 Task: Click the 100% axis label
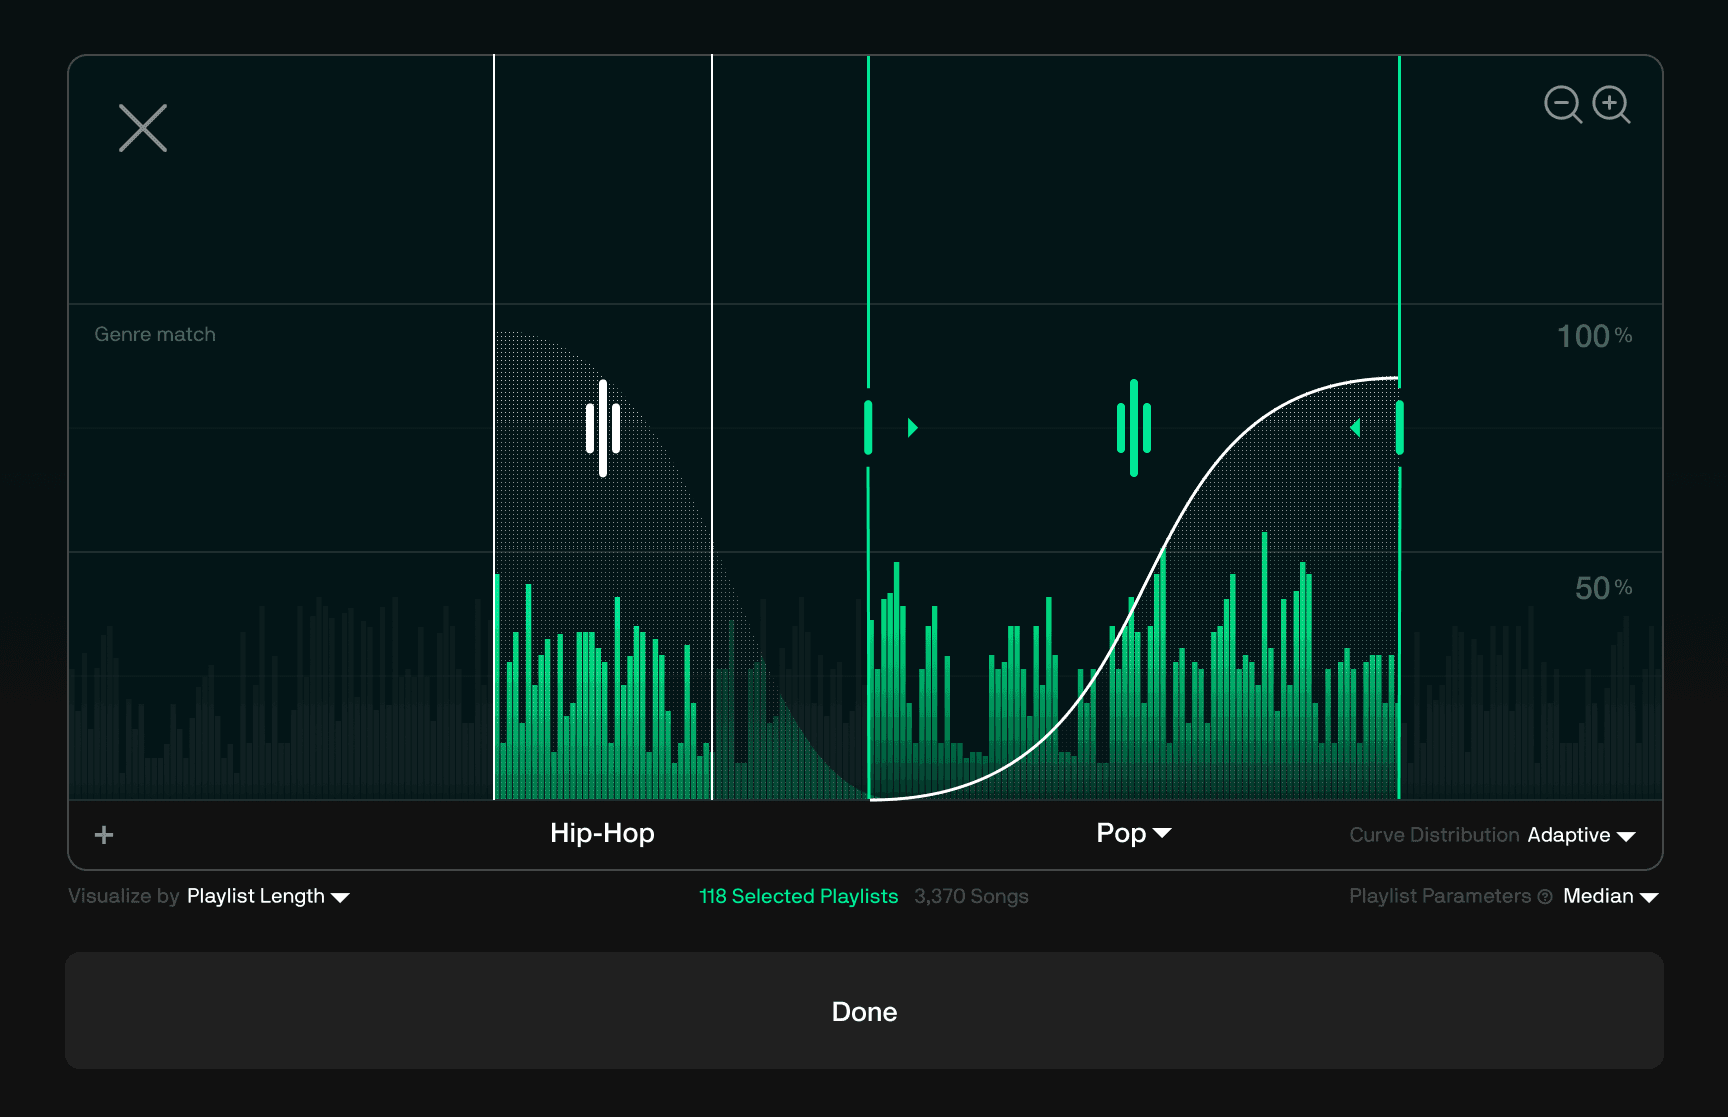[x=1594, y=336]
